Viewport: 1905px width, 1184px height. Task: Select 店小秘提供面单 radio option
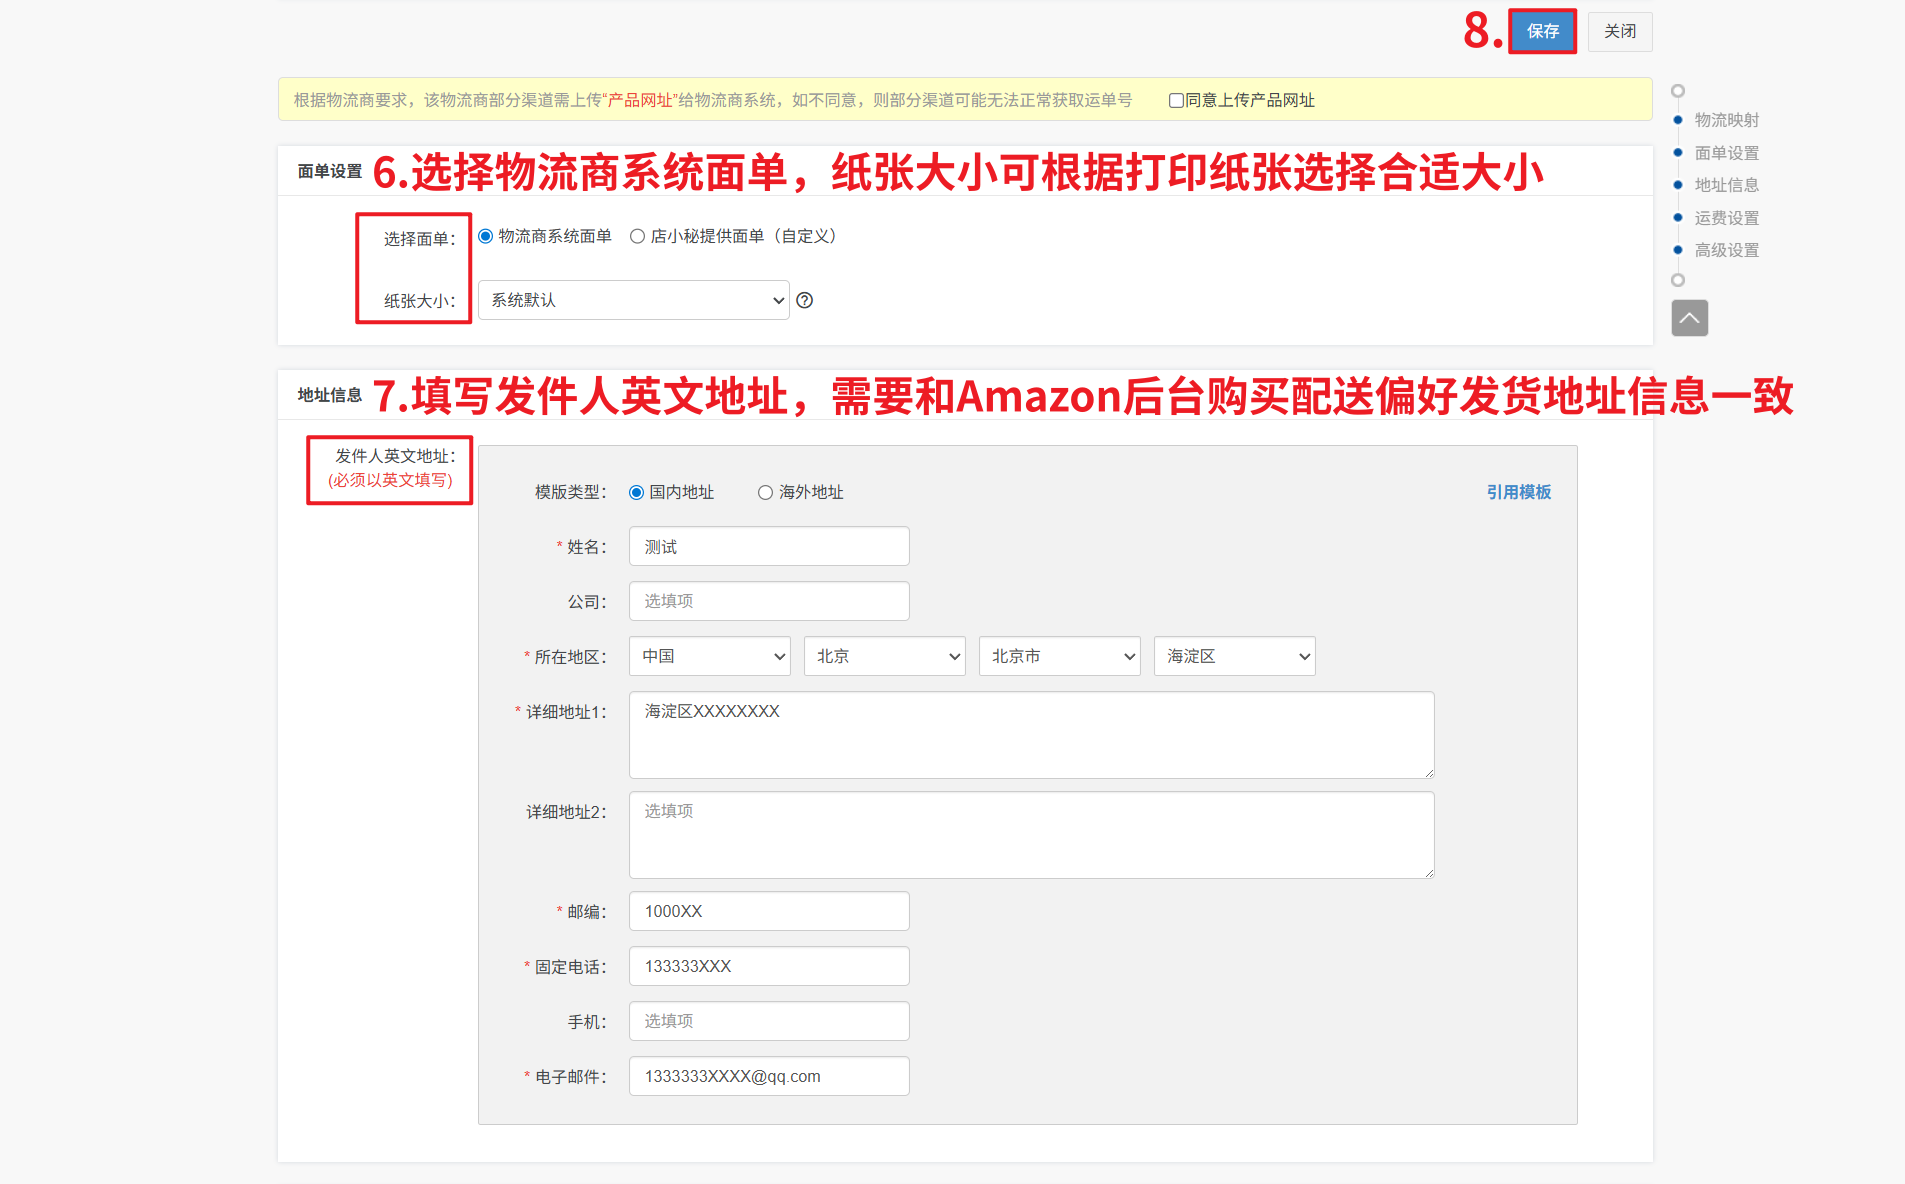pos(637,237)
